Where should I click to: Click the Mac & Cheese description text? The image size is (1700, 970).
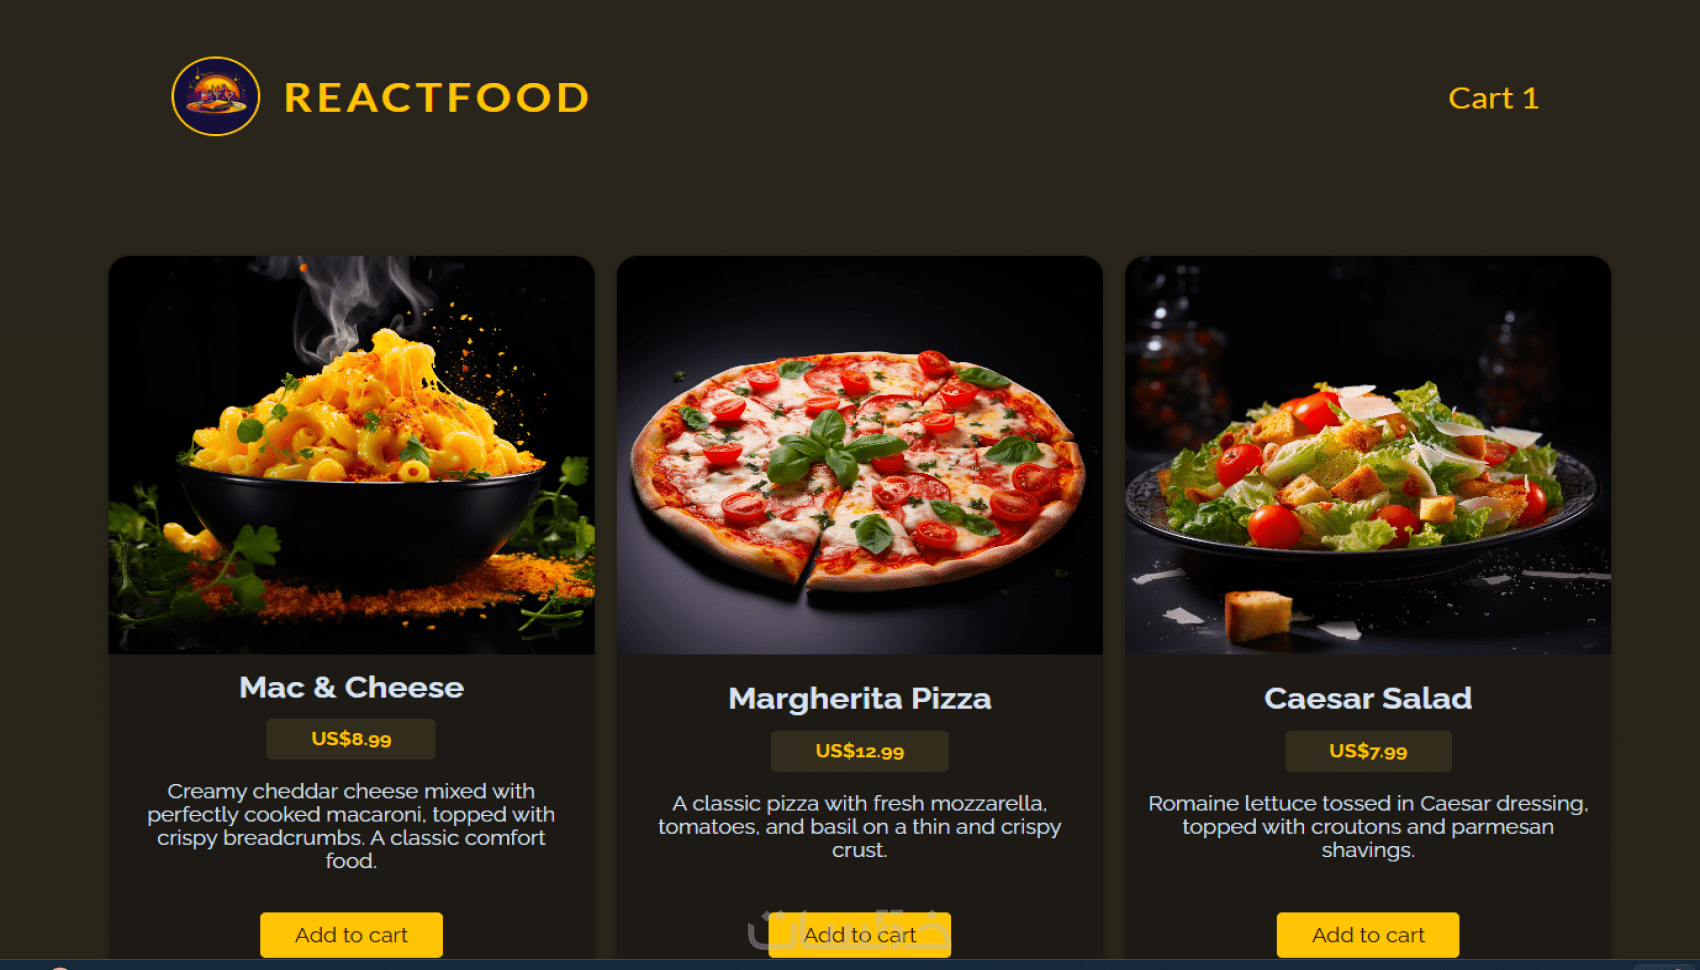point(351,826)
